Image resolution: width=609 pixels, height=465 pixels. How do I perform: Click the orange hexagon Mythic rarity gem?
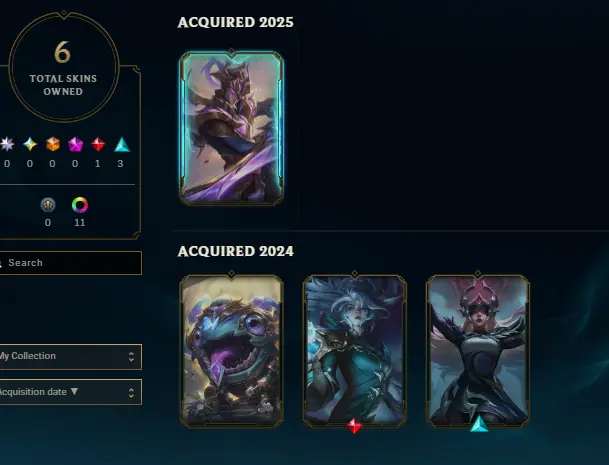[x=53, y=144]
